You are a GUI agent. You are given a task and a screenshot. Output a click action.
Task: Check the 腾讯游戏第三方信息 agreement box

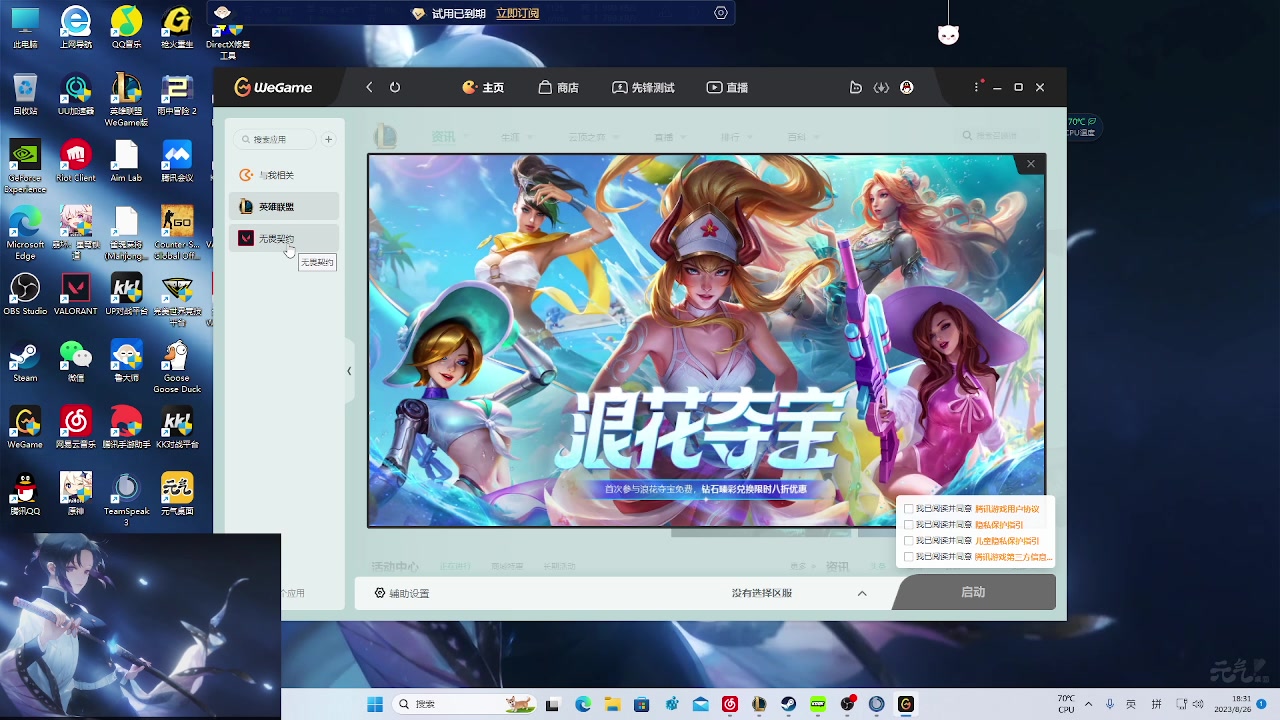(x=908, y=557)
